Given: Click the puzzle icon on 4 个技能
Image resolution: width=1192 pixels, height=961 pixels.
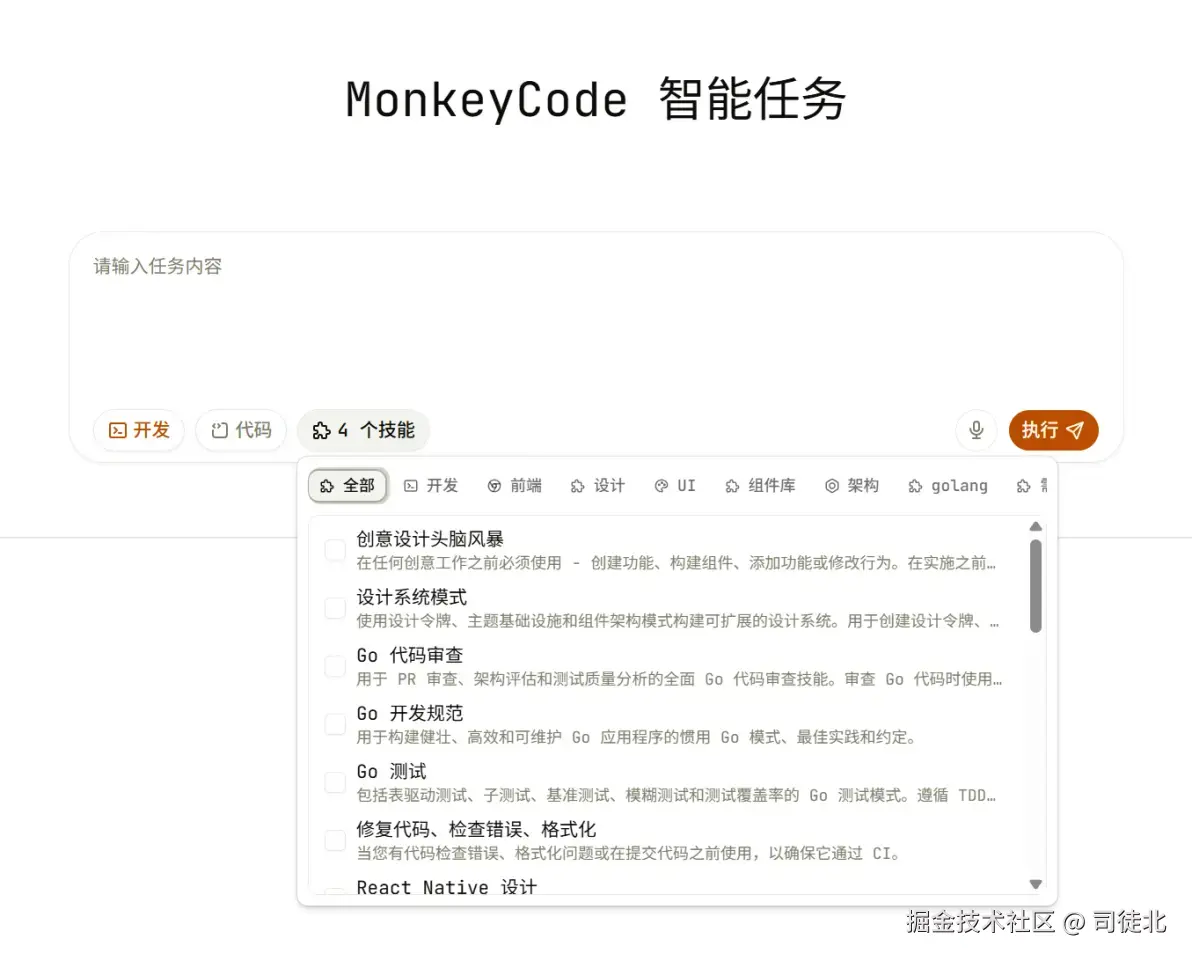Looking at the screenshot, I should coord(322,430).
